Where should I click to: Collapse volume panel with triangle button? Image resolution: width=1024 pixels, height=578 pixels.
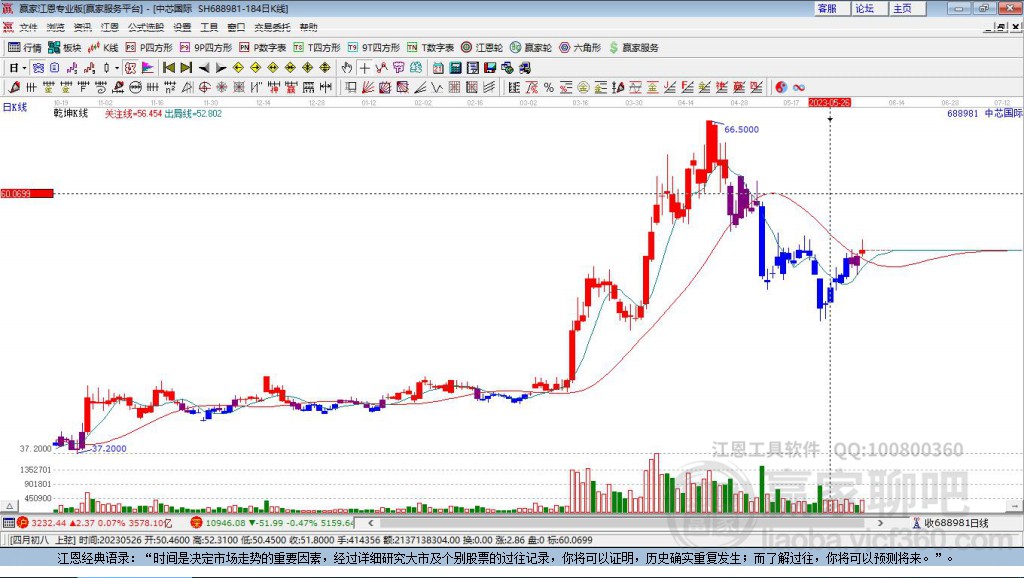tap(10, 506)
